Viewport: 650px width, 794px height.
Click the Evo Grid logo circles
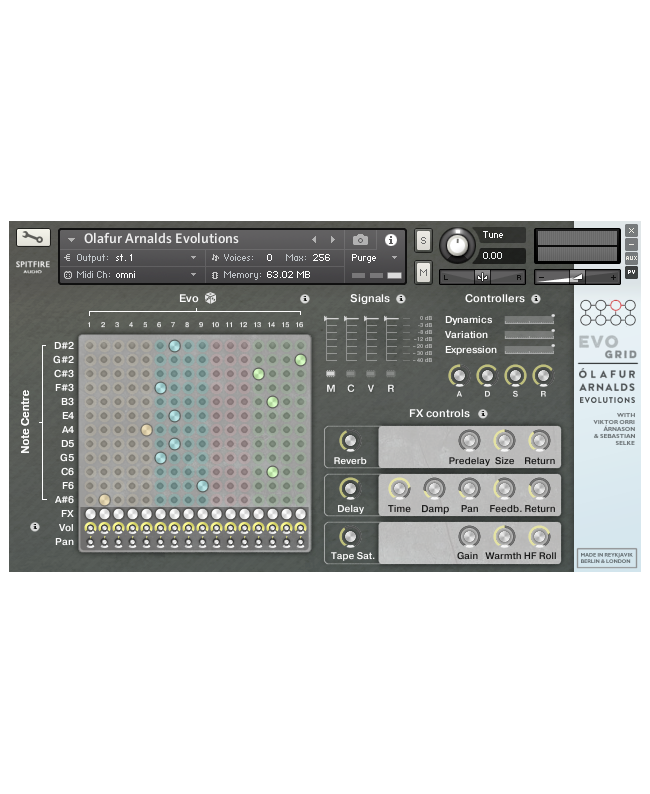(607, 312)
